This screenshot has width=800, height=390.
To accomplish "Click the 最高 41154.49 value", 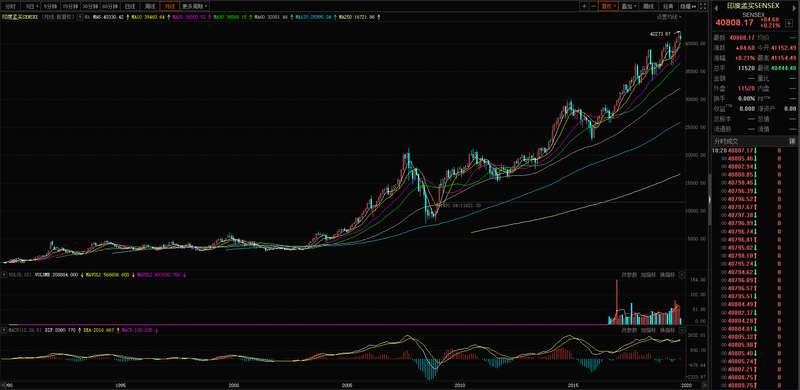I will pyautogui.click(x=785, y=58).
